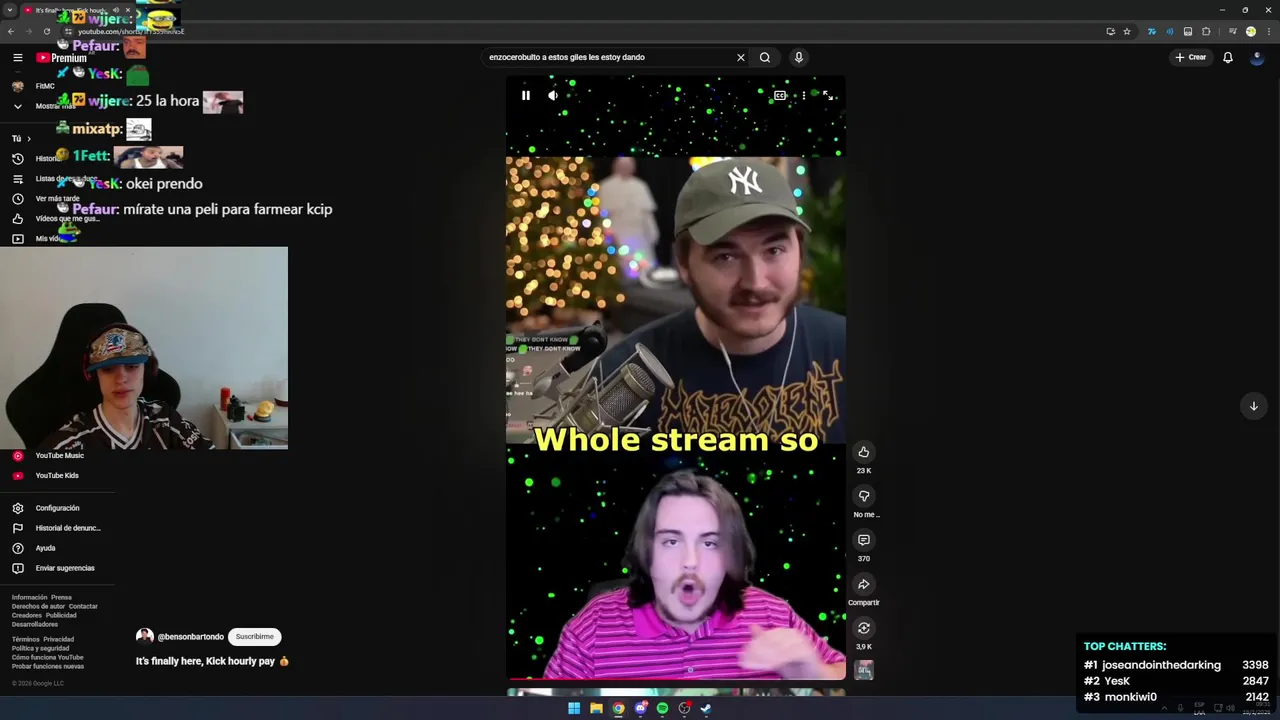Go to YouTube Premium home logo
Screen dimensions: 1280x720
(62, 58)
